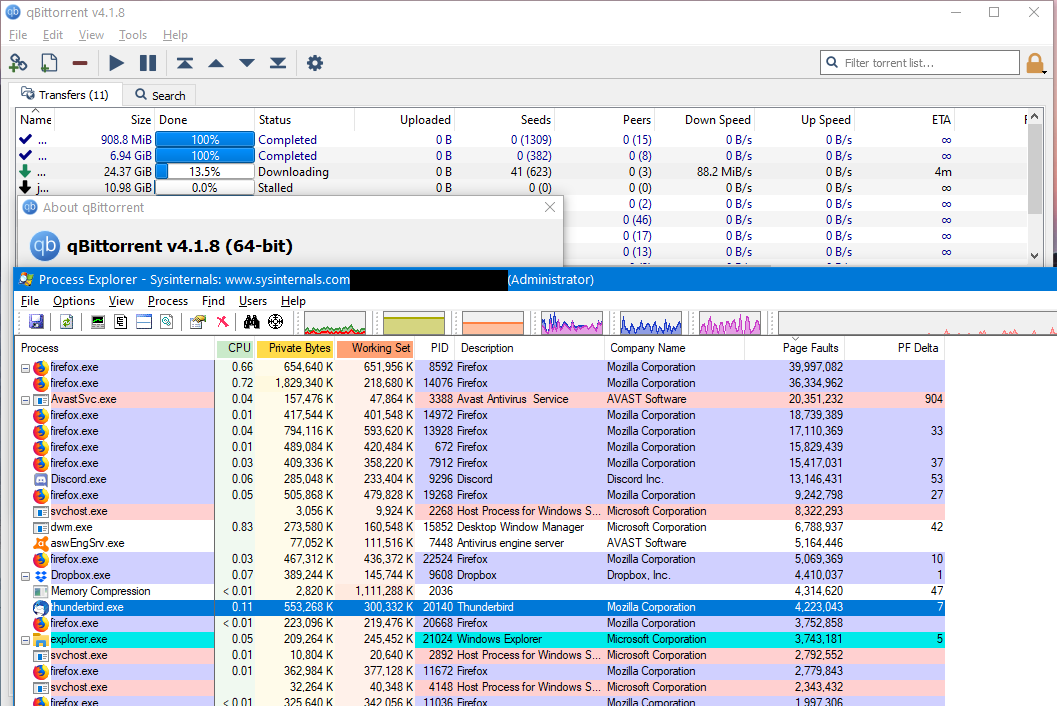
Task: Open System Information toolbar icon in Process Explorer
Action: [98, 322]
